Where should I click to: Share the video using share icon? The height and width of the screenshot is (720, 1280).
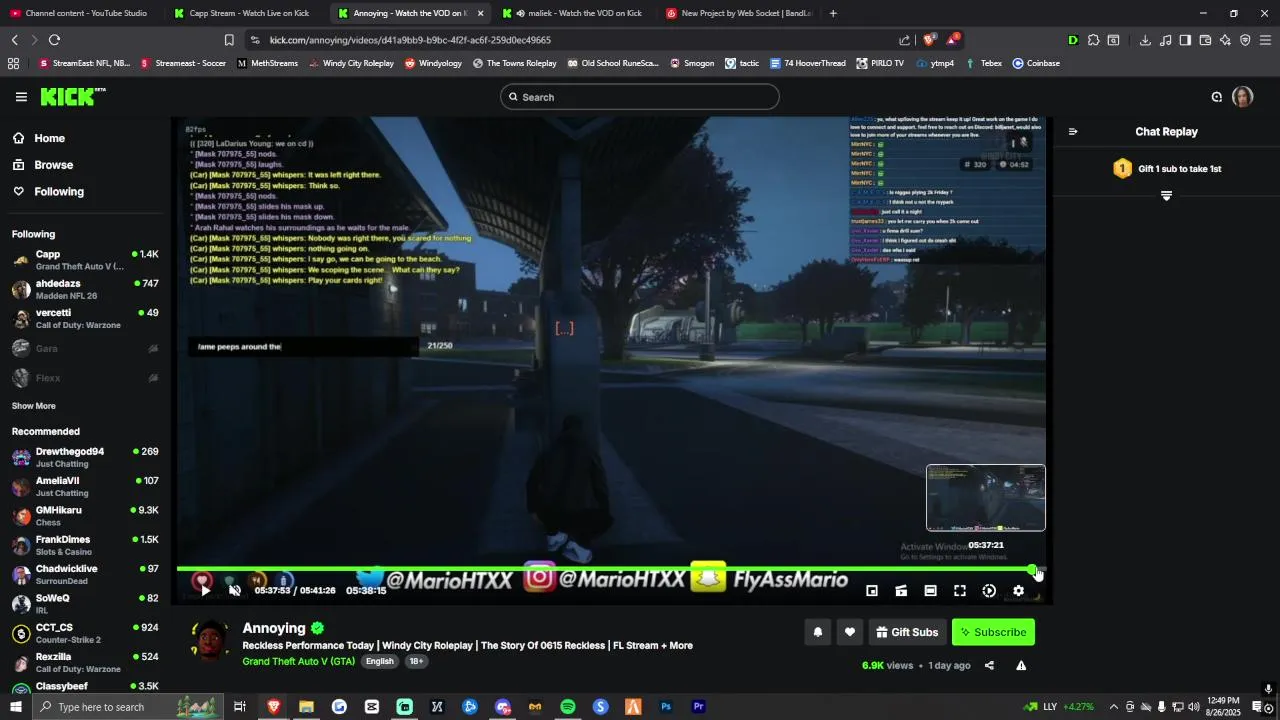coord(989,666)
